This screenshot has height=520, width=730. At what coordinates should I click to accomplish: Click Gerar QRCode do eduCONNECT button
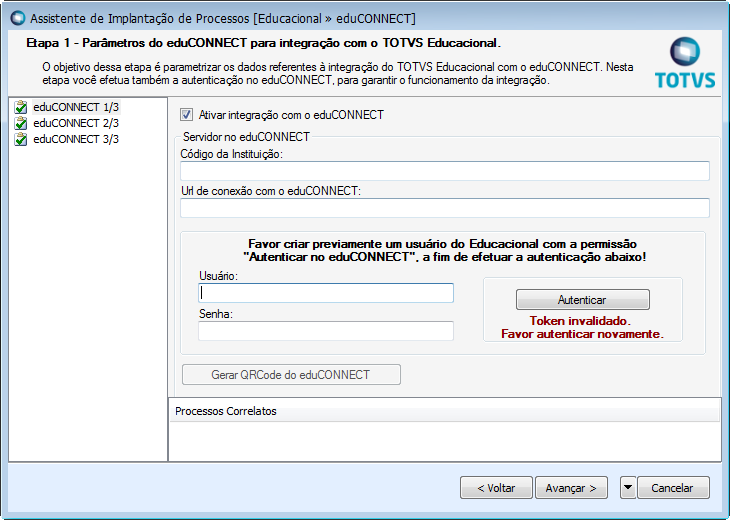(x=291, y=375)
